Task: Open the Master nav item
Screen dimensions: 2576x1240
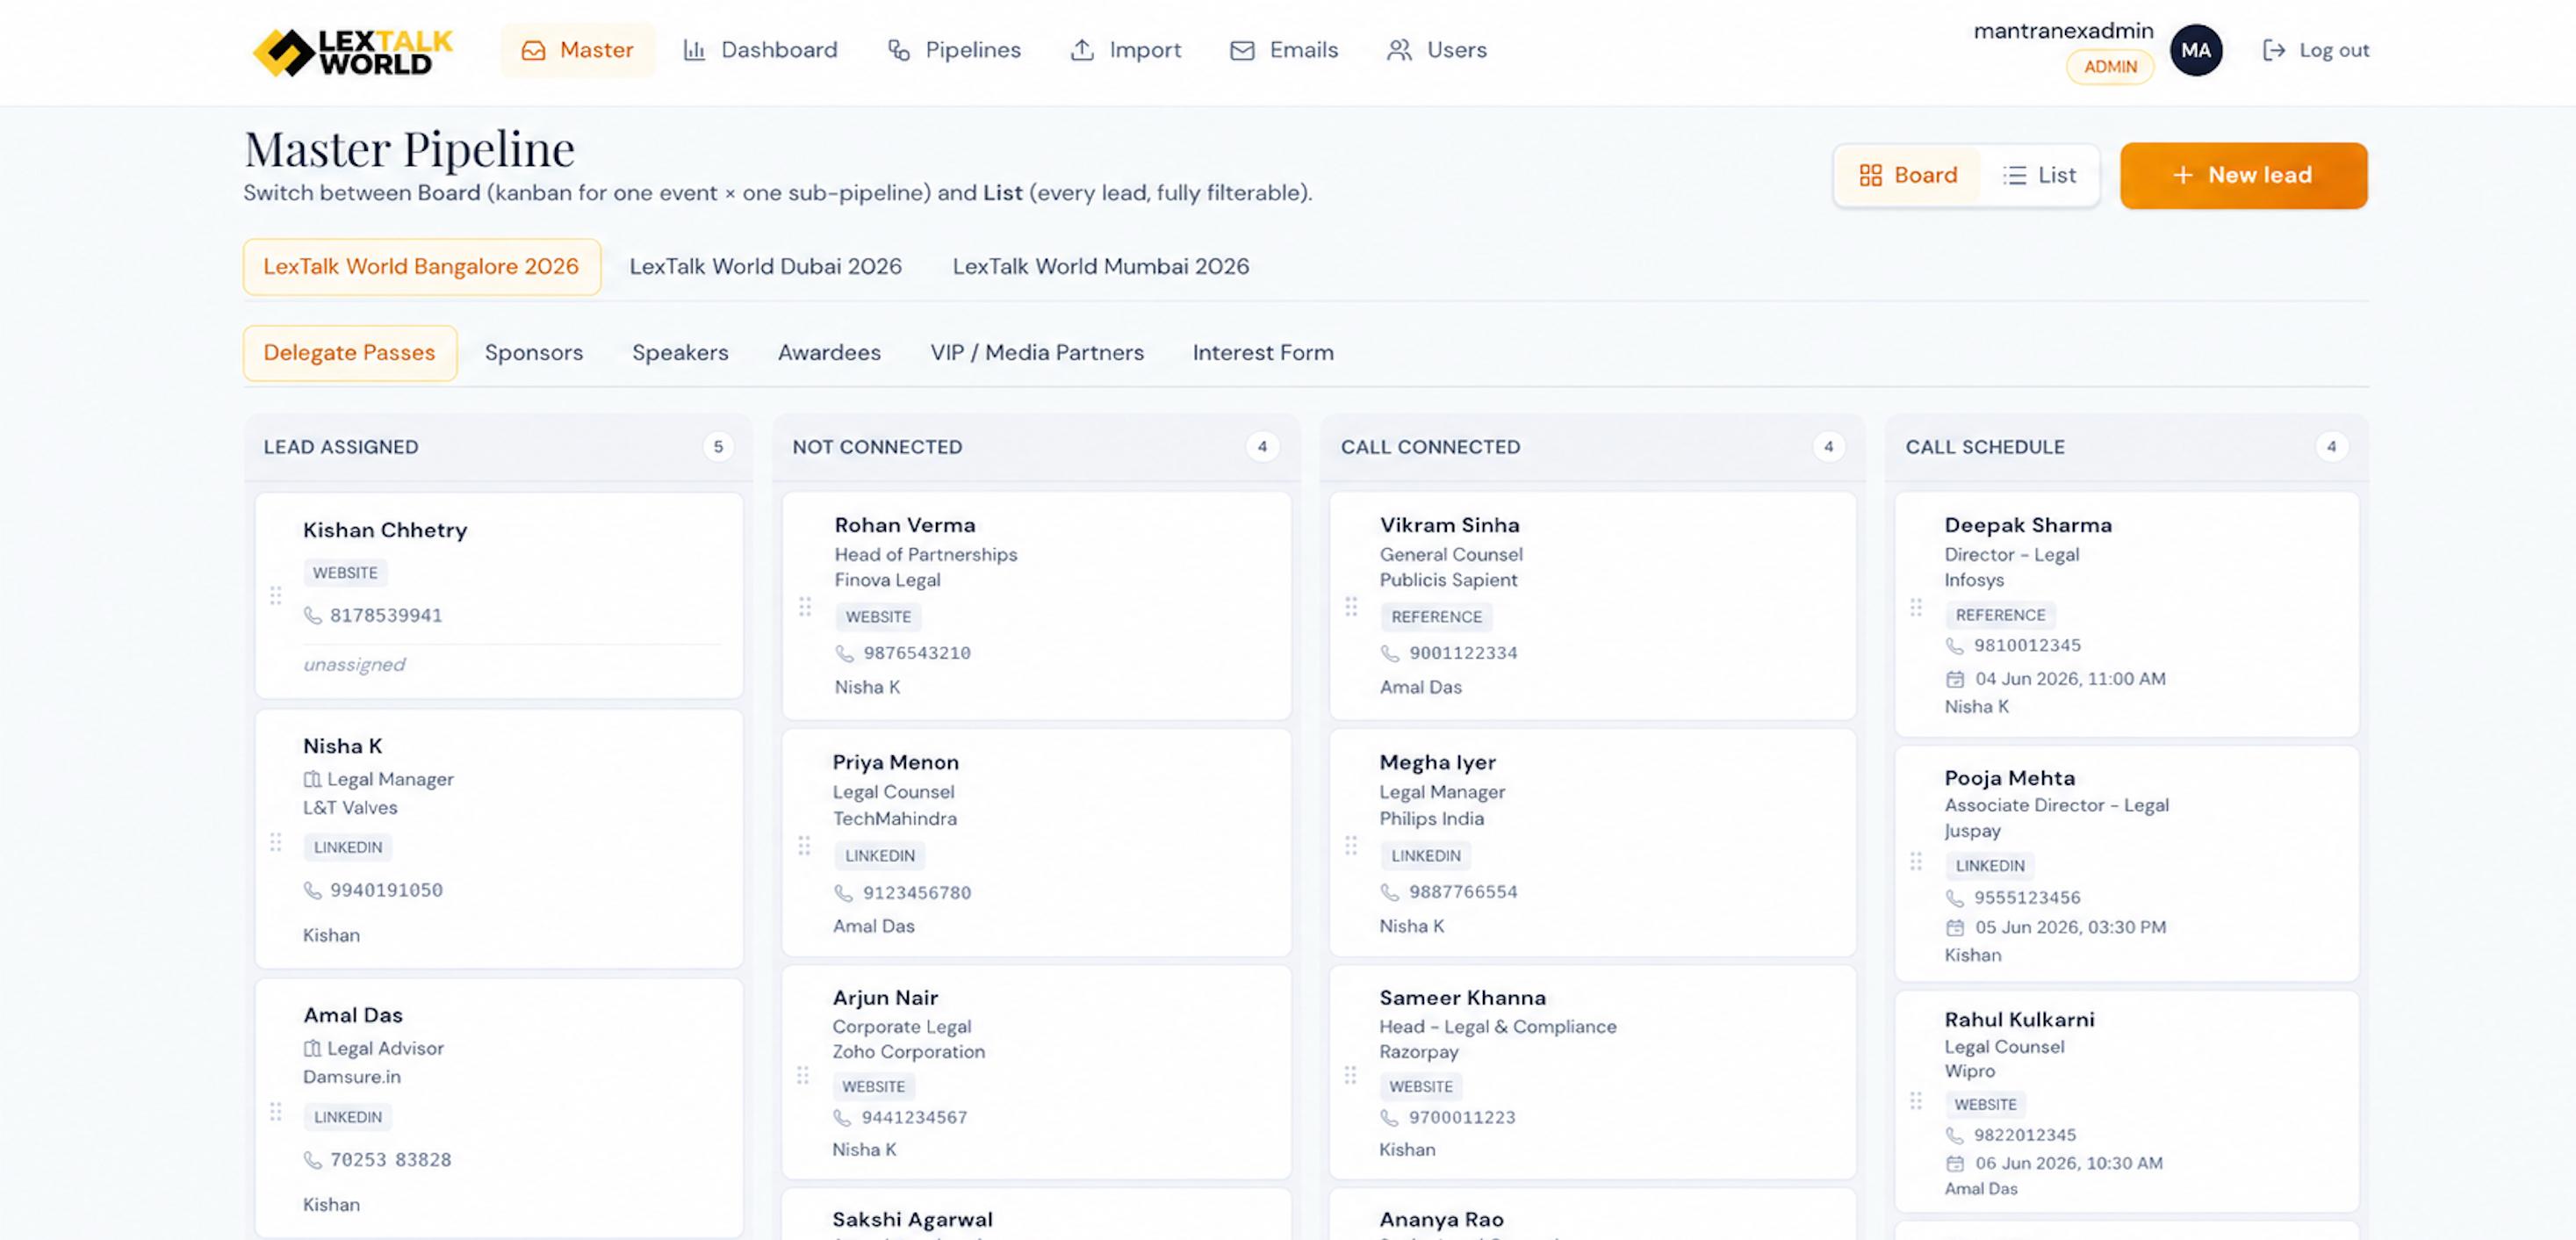Action: coord(578,50)
